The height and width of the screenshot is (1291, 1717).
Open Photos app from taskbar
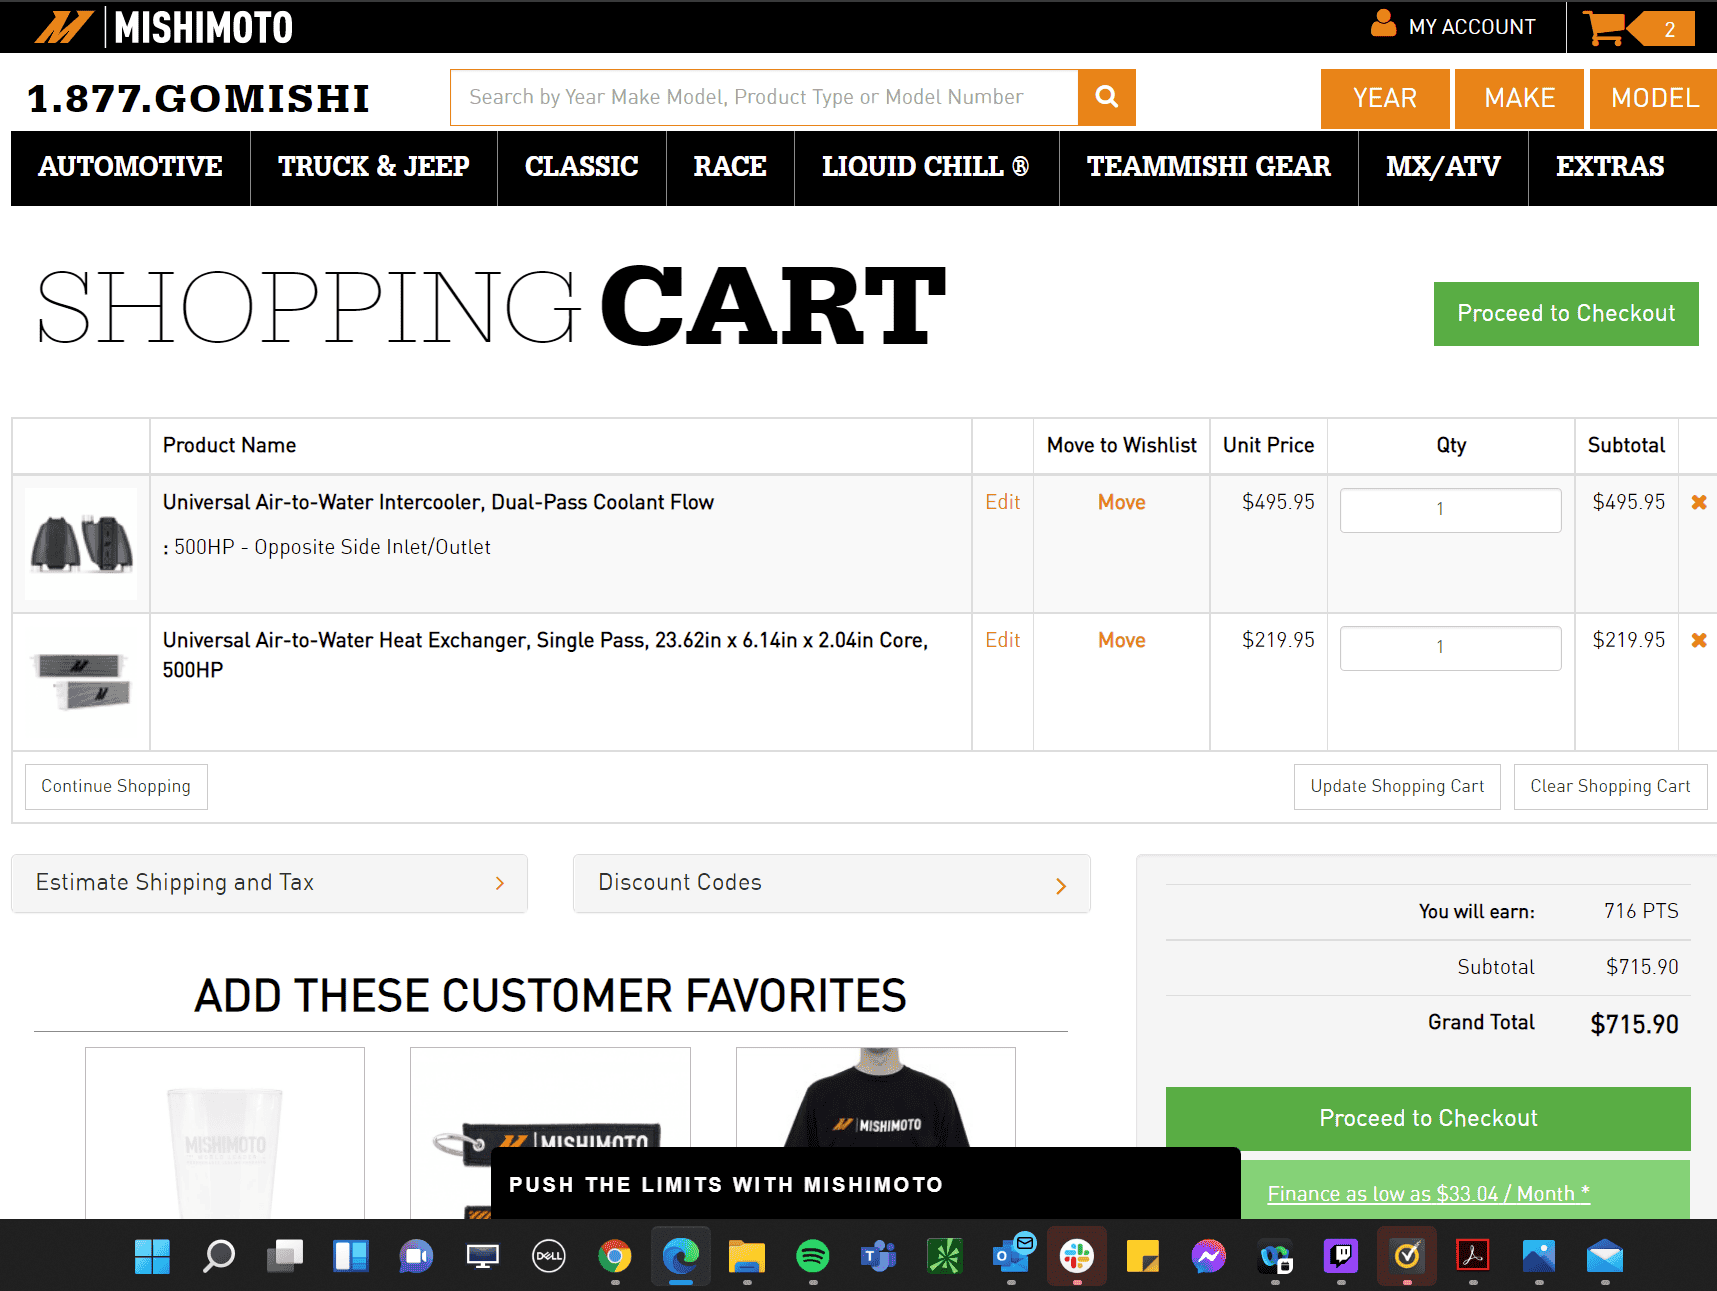(1539, 1256)
